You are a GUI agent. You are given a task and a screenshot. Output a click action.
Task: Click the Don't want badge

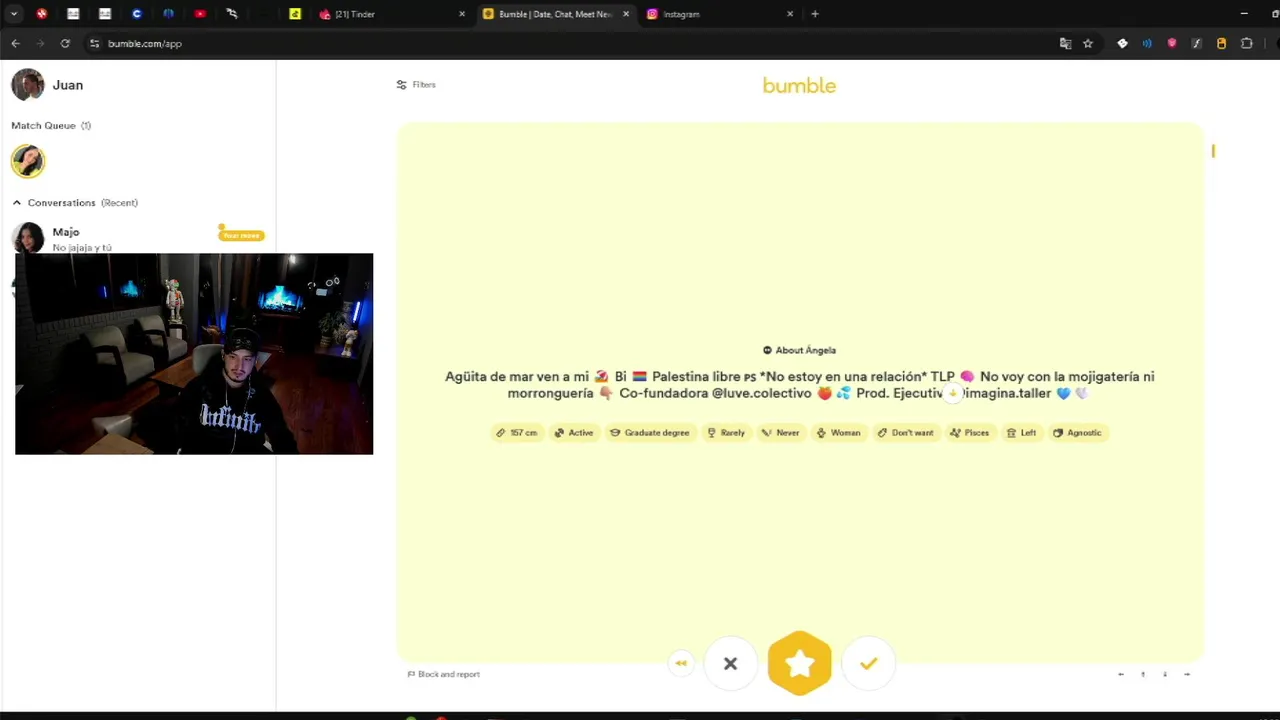point(905,433)
